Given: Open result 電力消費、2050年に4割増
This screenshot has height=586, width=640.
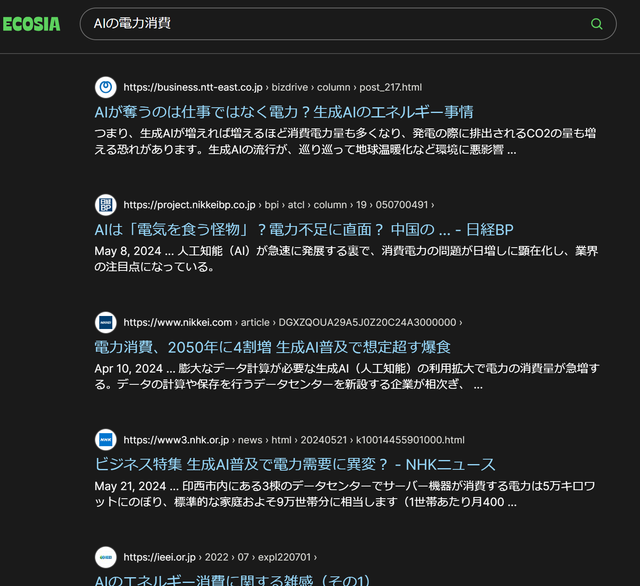Looking at the screenshot, I should click(272, 347).
